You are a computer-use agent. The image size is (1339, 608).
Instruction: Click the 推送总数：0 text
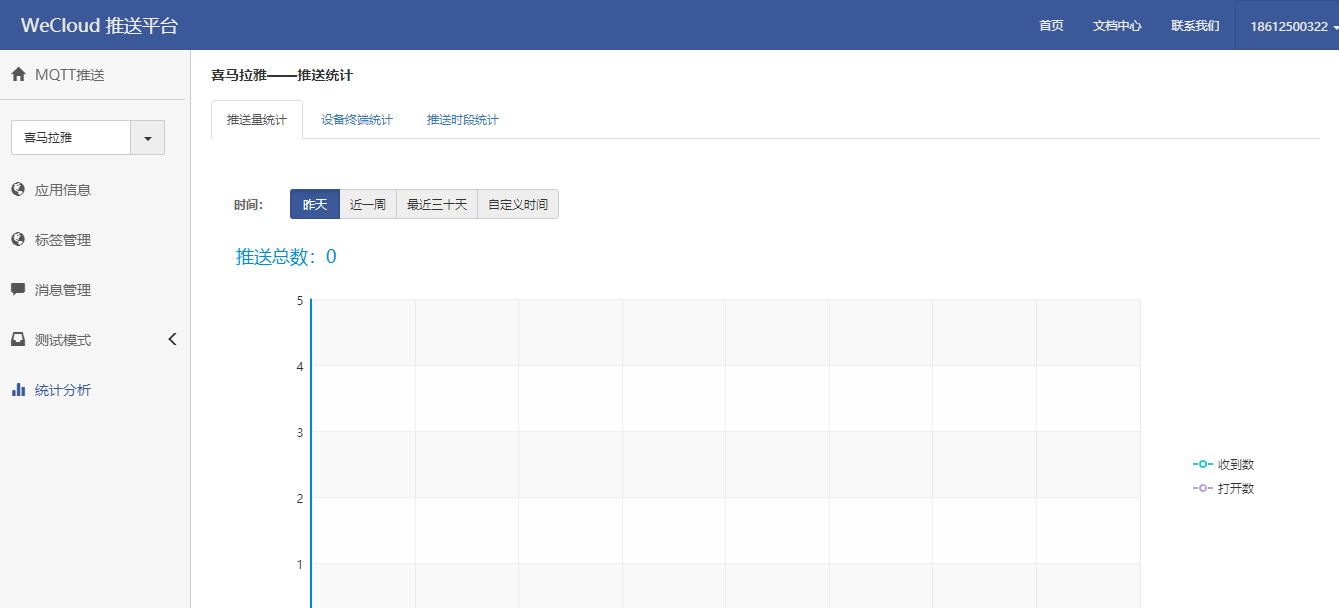286,257
